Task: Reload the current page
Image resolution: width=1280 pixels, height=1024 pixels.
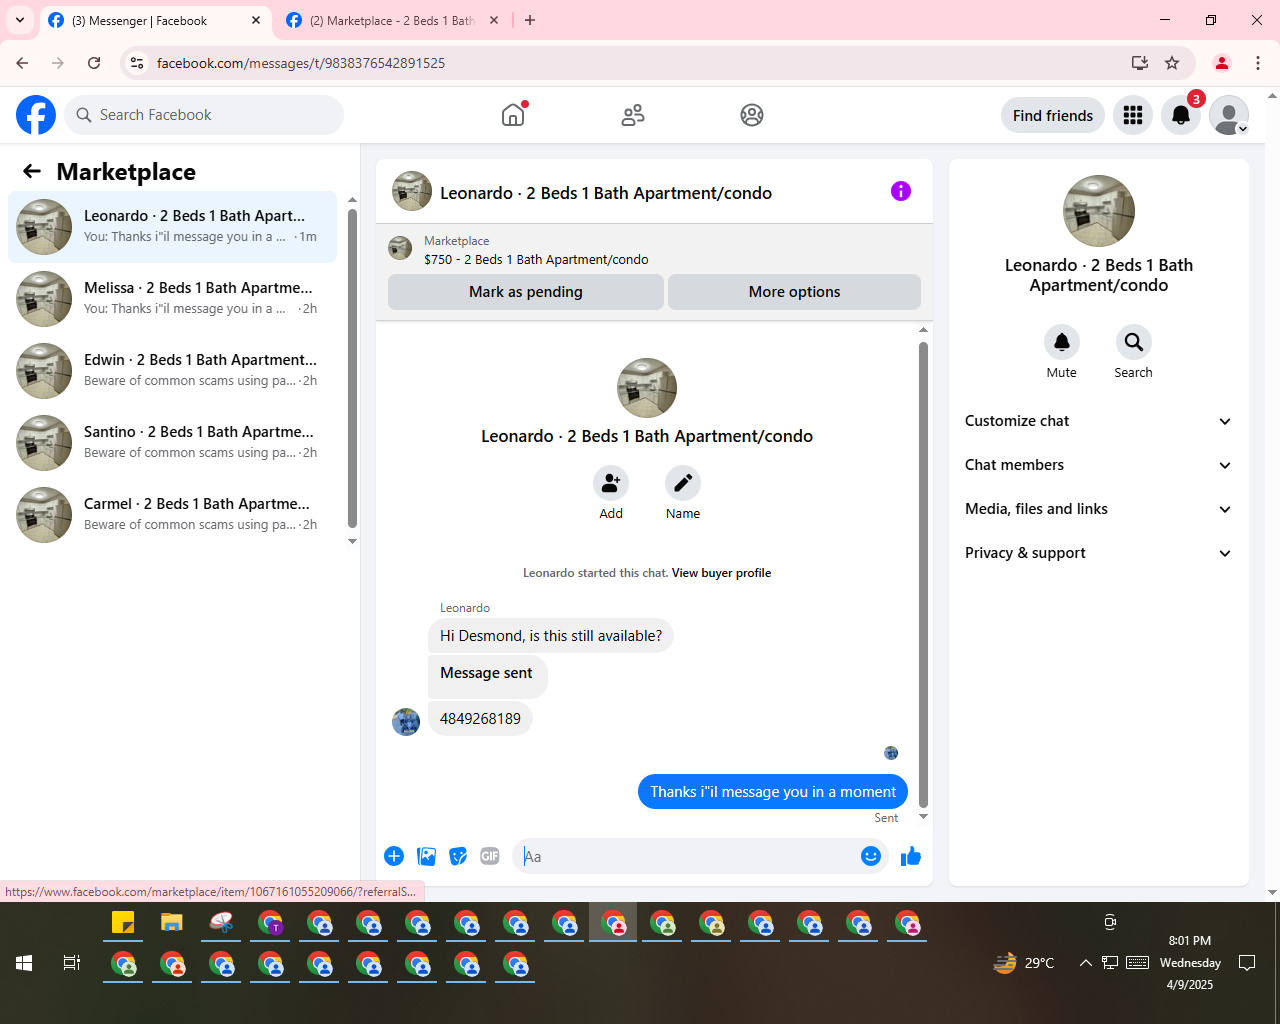Action: pyautogui.click(x=94, y=63)
